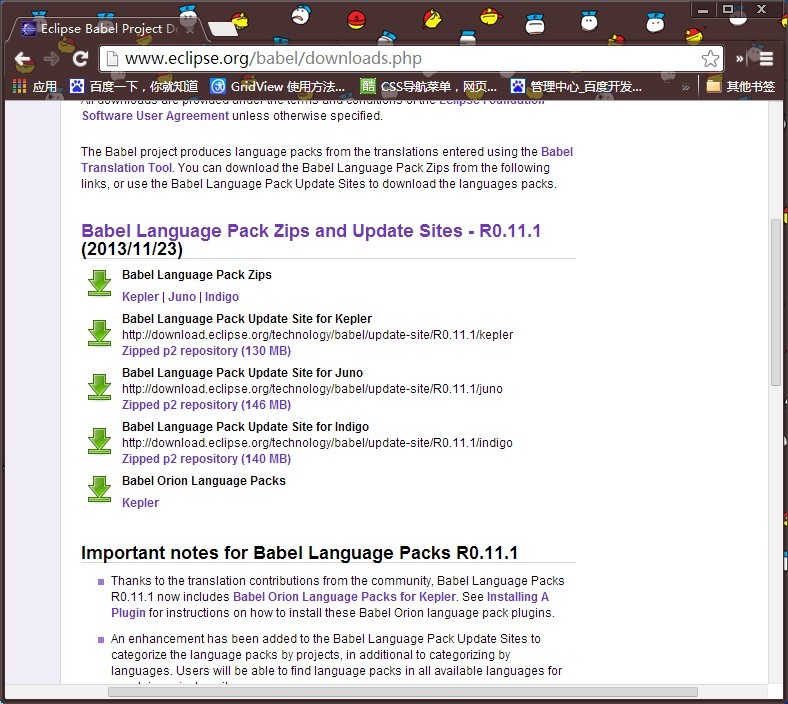Click download icon beside Update Site for Juno
The height and width of the screenshot is (704, 788).
point(100,387)
